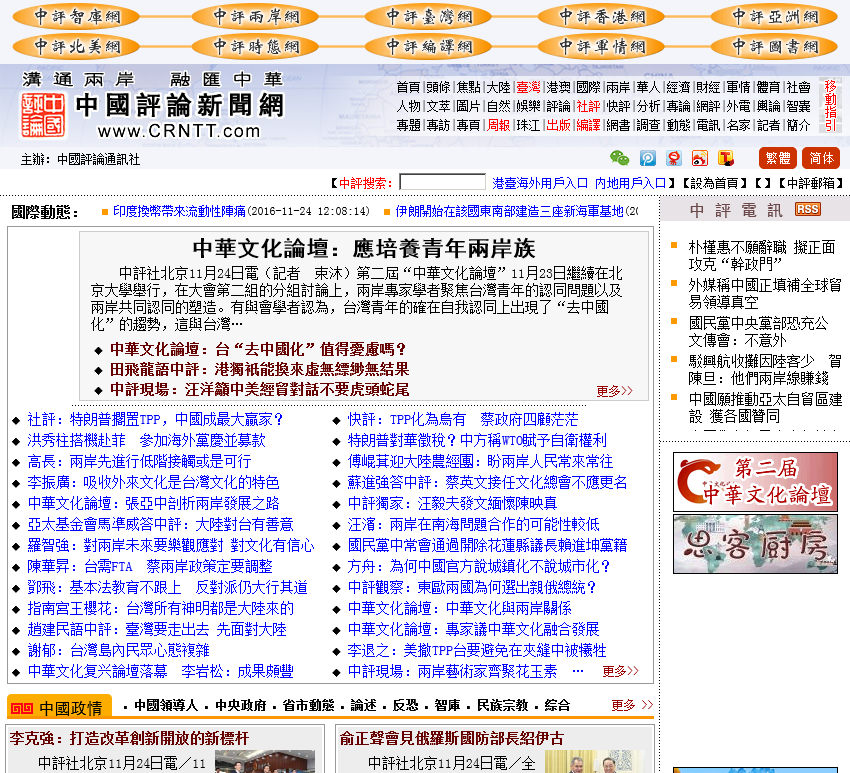Open the RSS feed icon beside 中評電訊

(808, 209)
